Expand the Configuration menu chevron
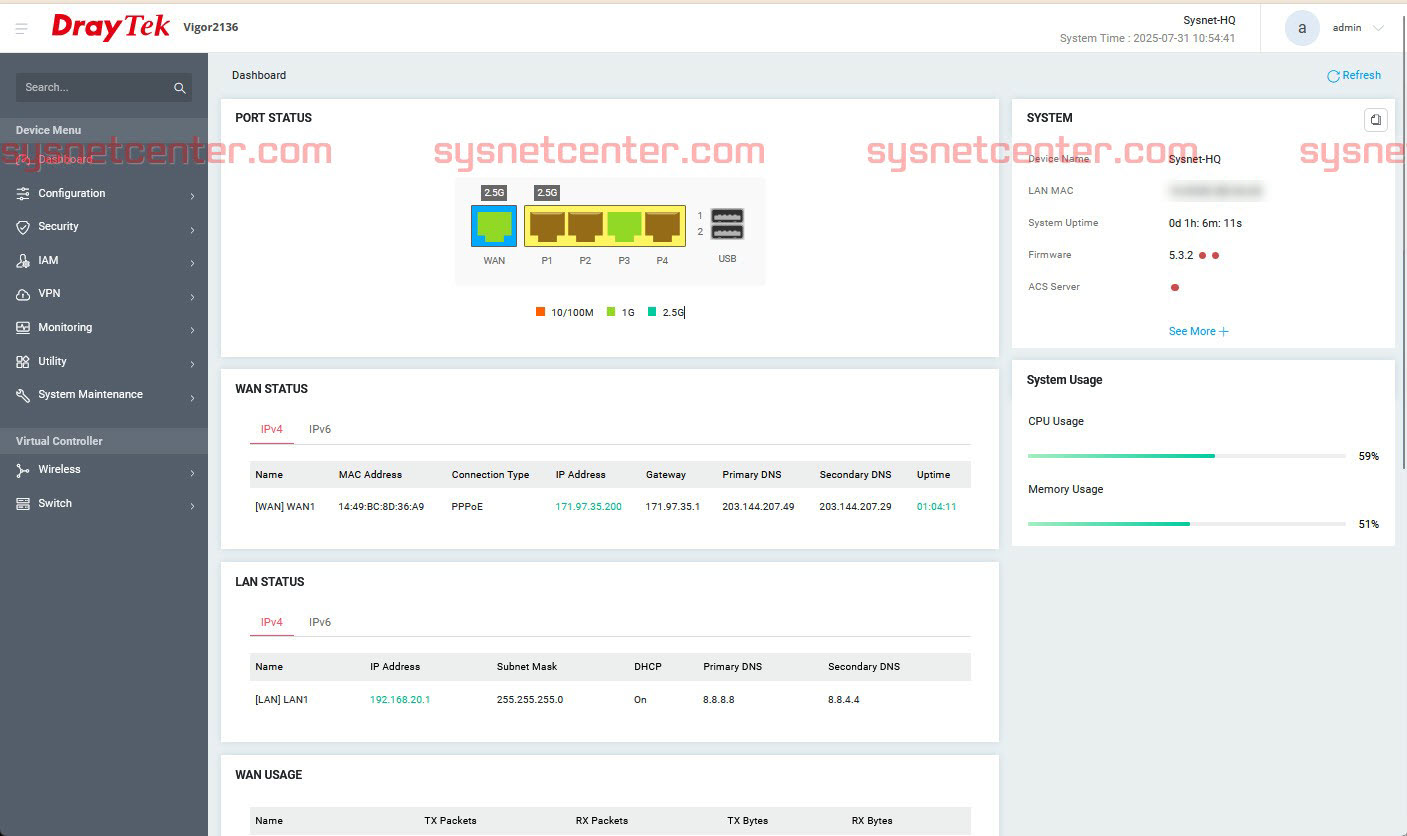 point(192,196)
